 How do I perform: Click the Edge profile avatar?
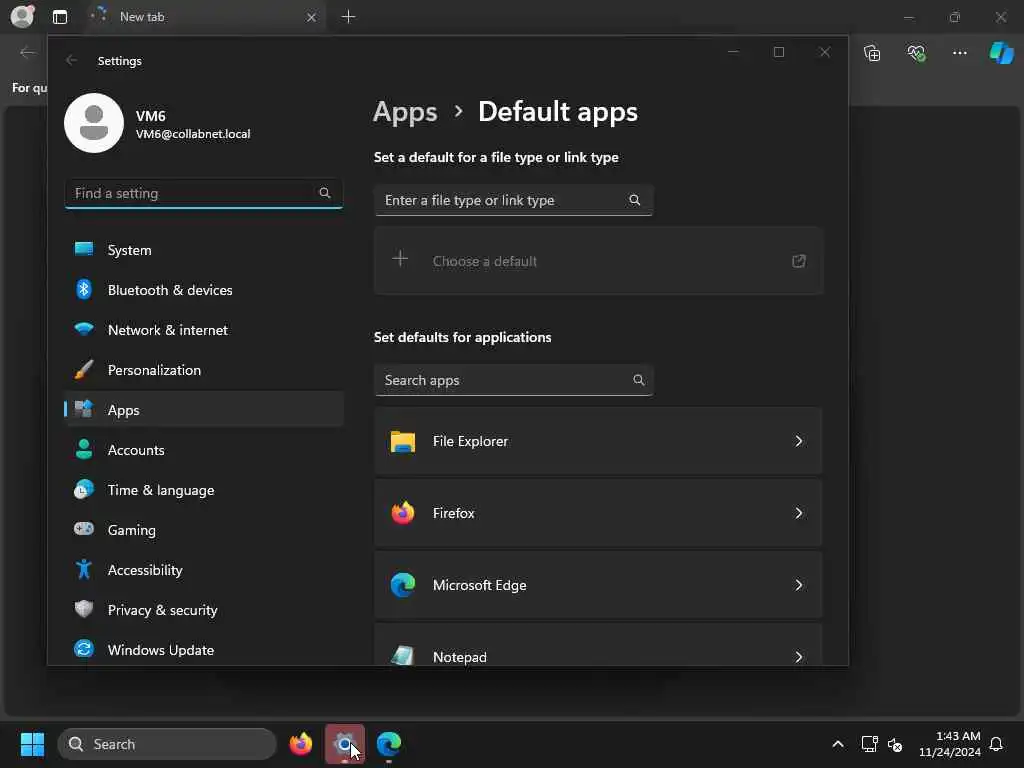pyautogui.click(x=22, y=16)
